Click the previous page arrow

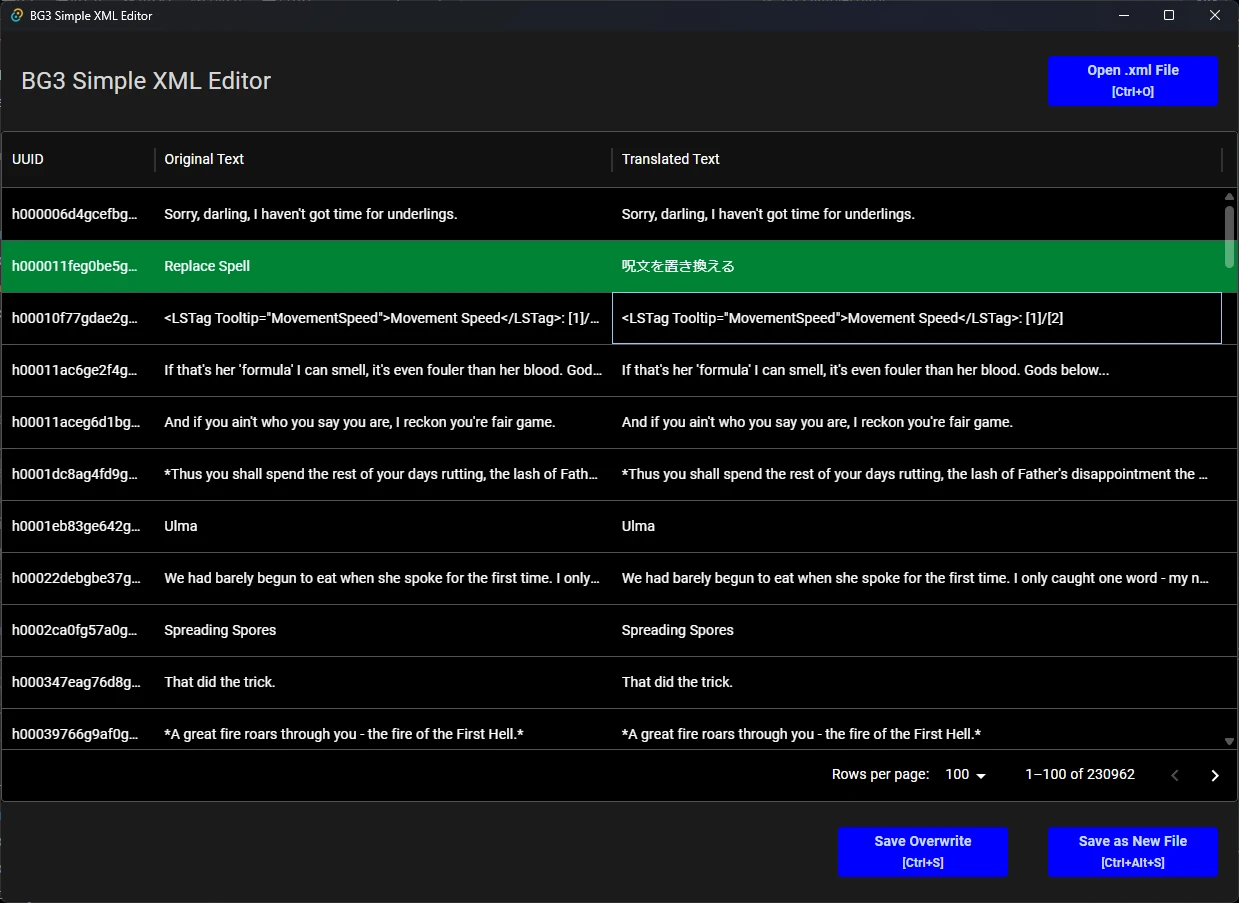1175,775
